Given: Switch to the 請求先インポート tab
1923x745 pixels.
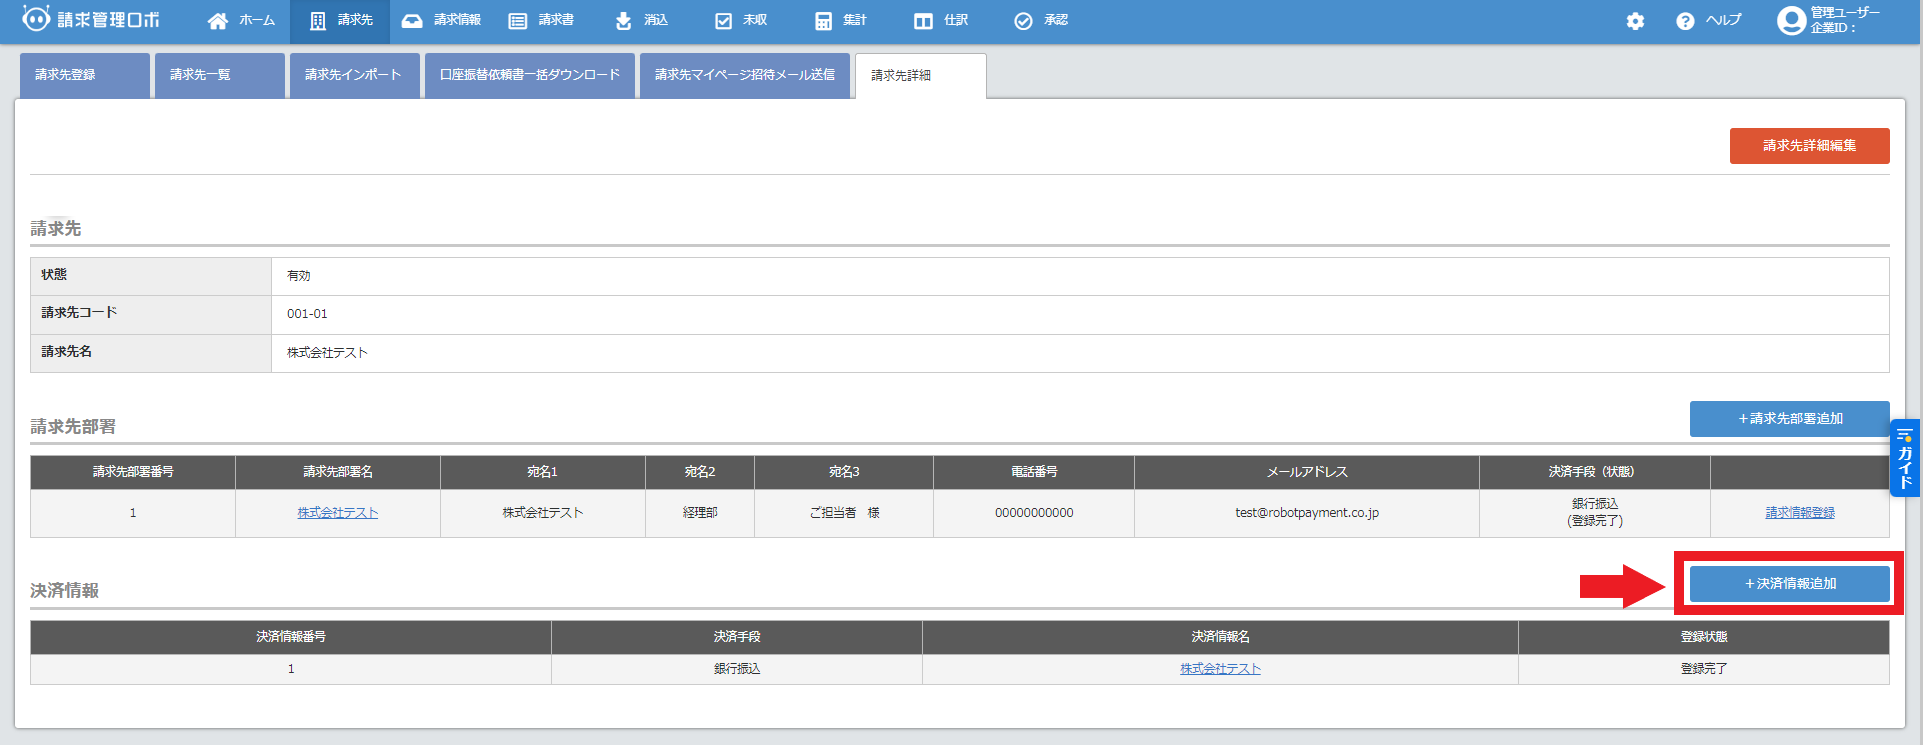Looking at the screenshot, I should point(354,75).
